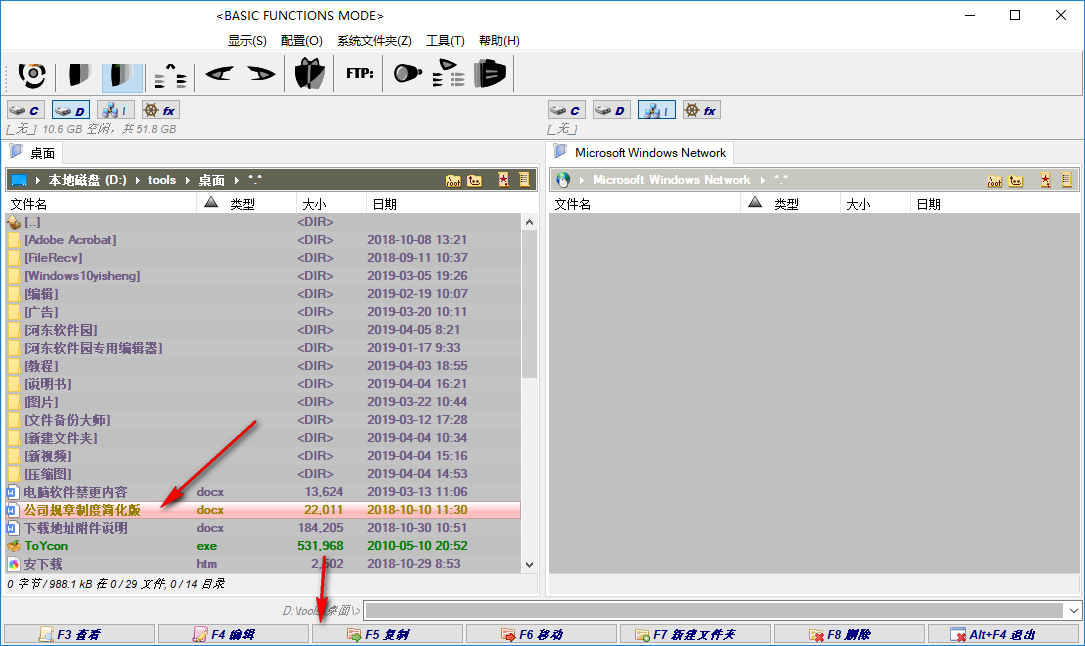Click the F5 复制 button
Image resolution: width=1085 pixels, height=646 pixels.
388,634
